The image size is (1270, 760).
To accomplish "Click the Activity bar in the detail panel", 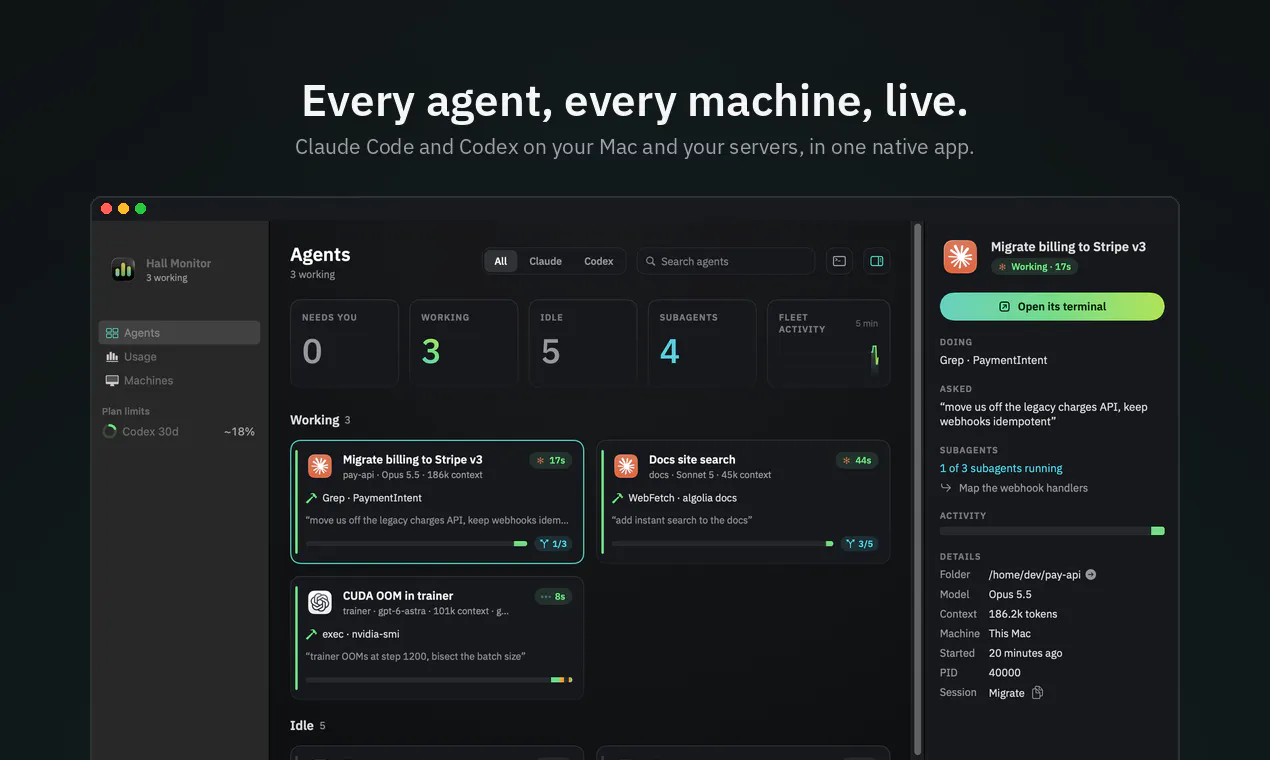I will [1052, 531].
